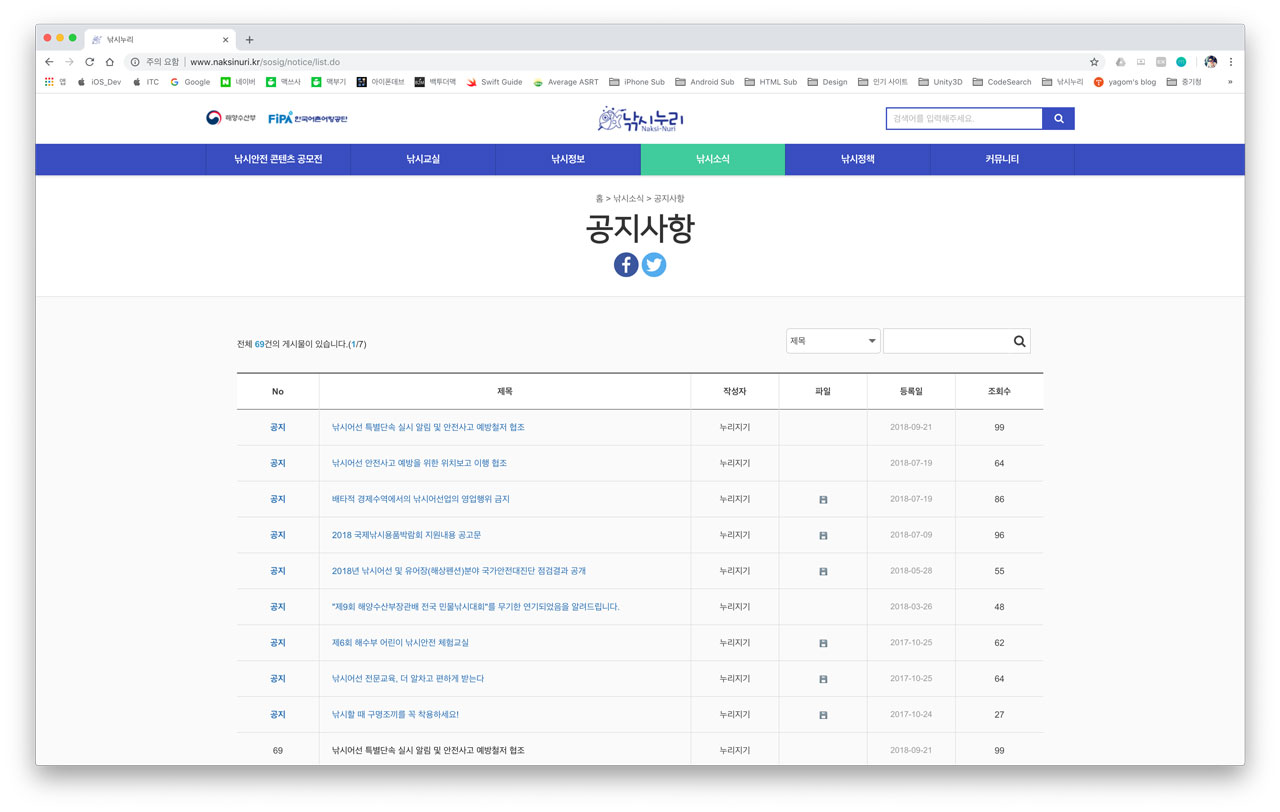Bookmark page with the star icon
This screenshot has width=1280, height=812.
[x=1094, y=62]
